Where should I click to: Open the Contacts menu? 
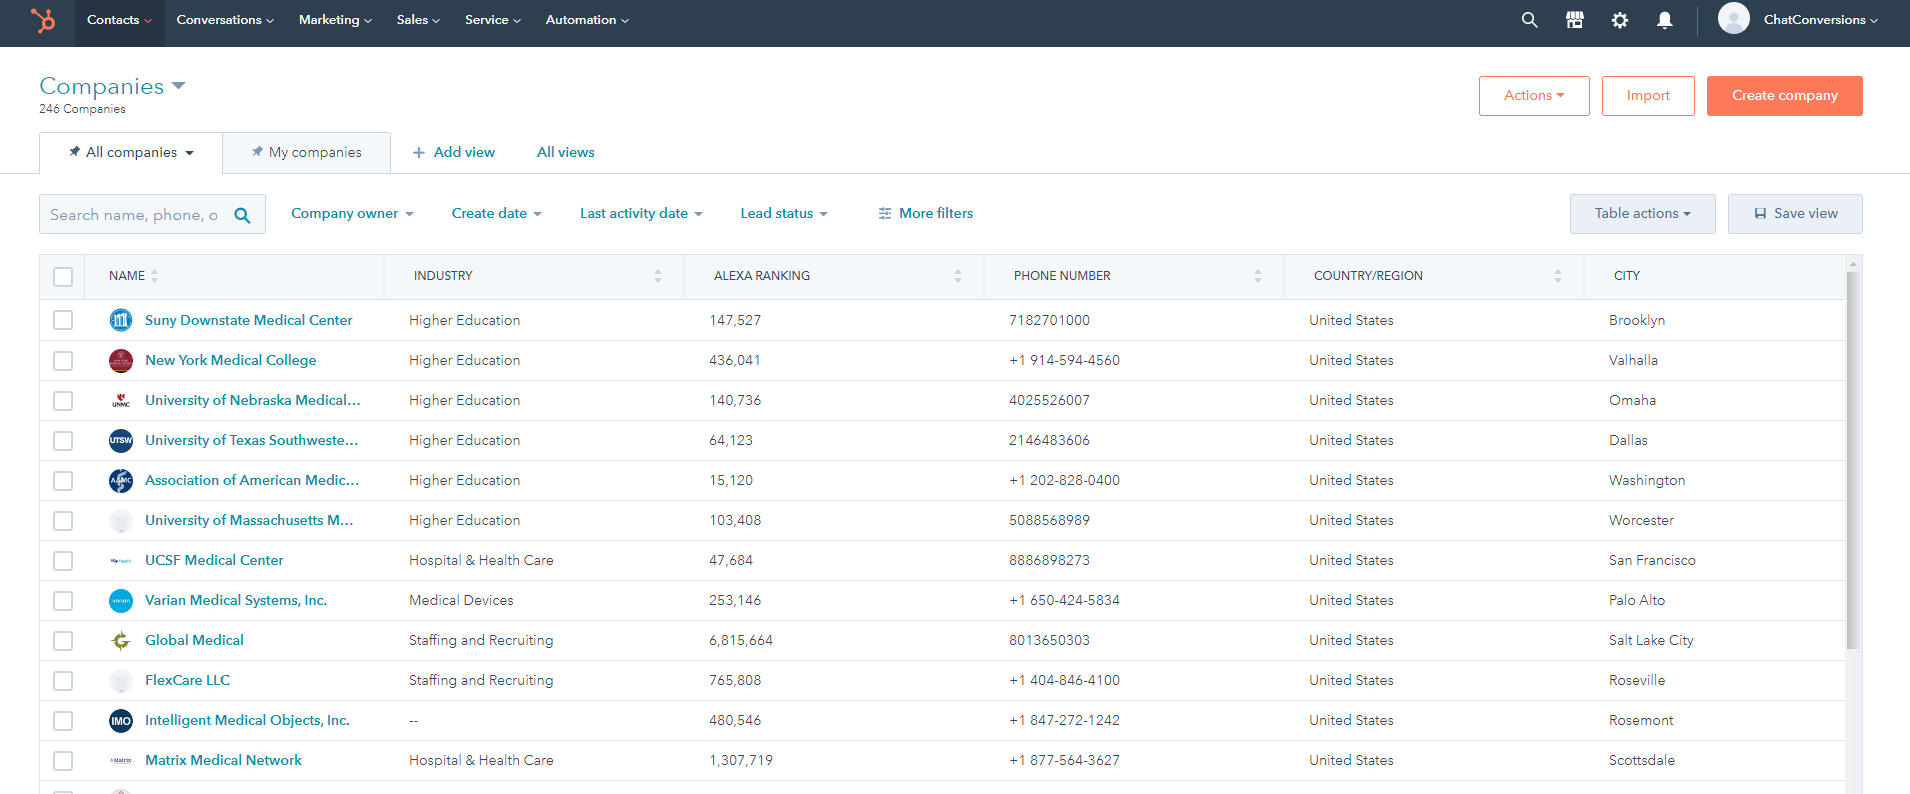(119, 20)
